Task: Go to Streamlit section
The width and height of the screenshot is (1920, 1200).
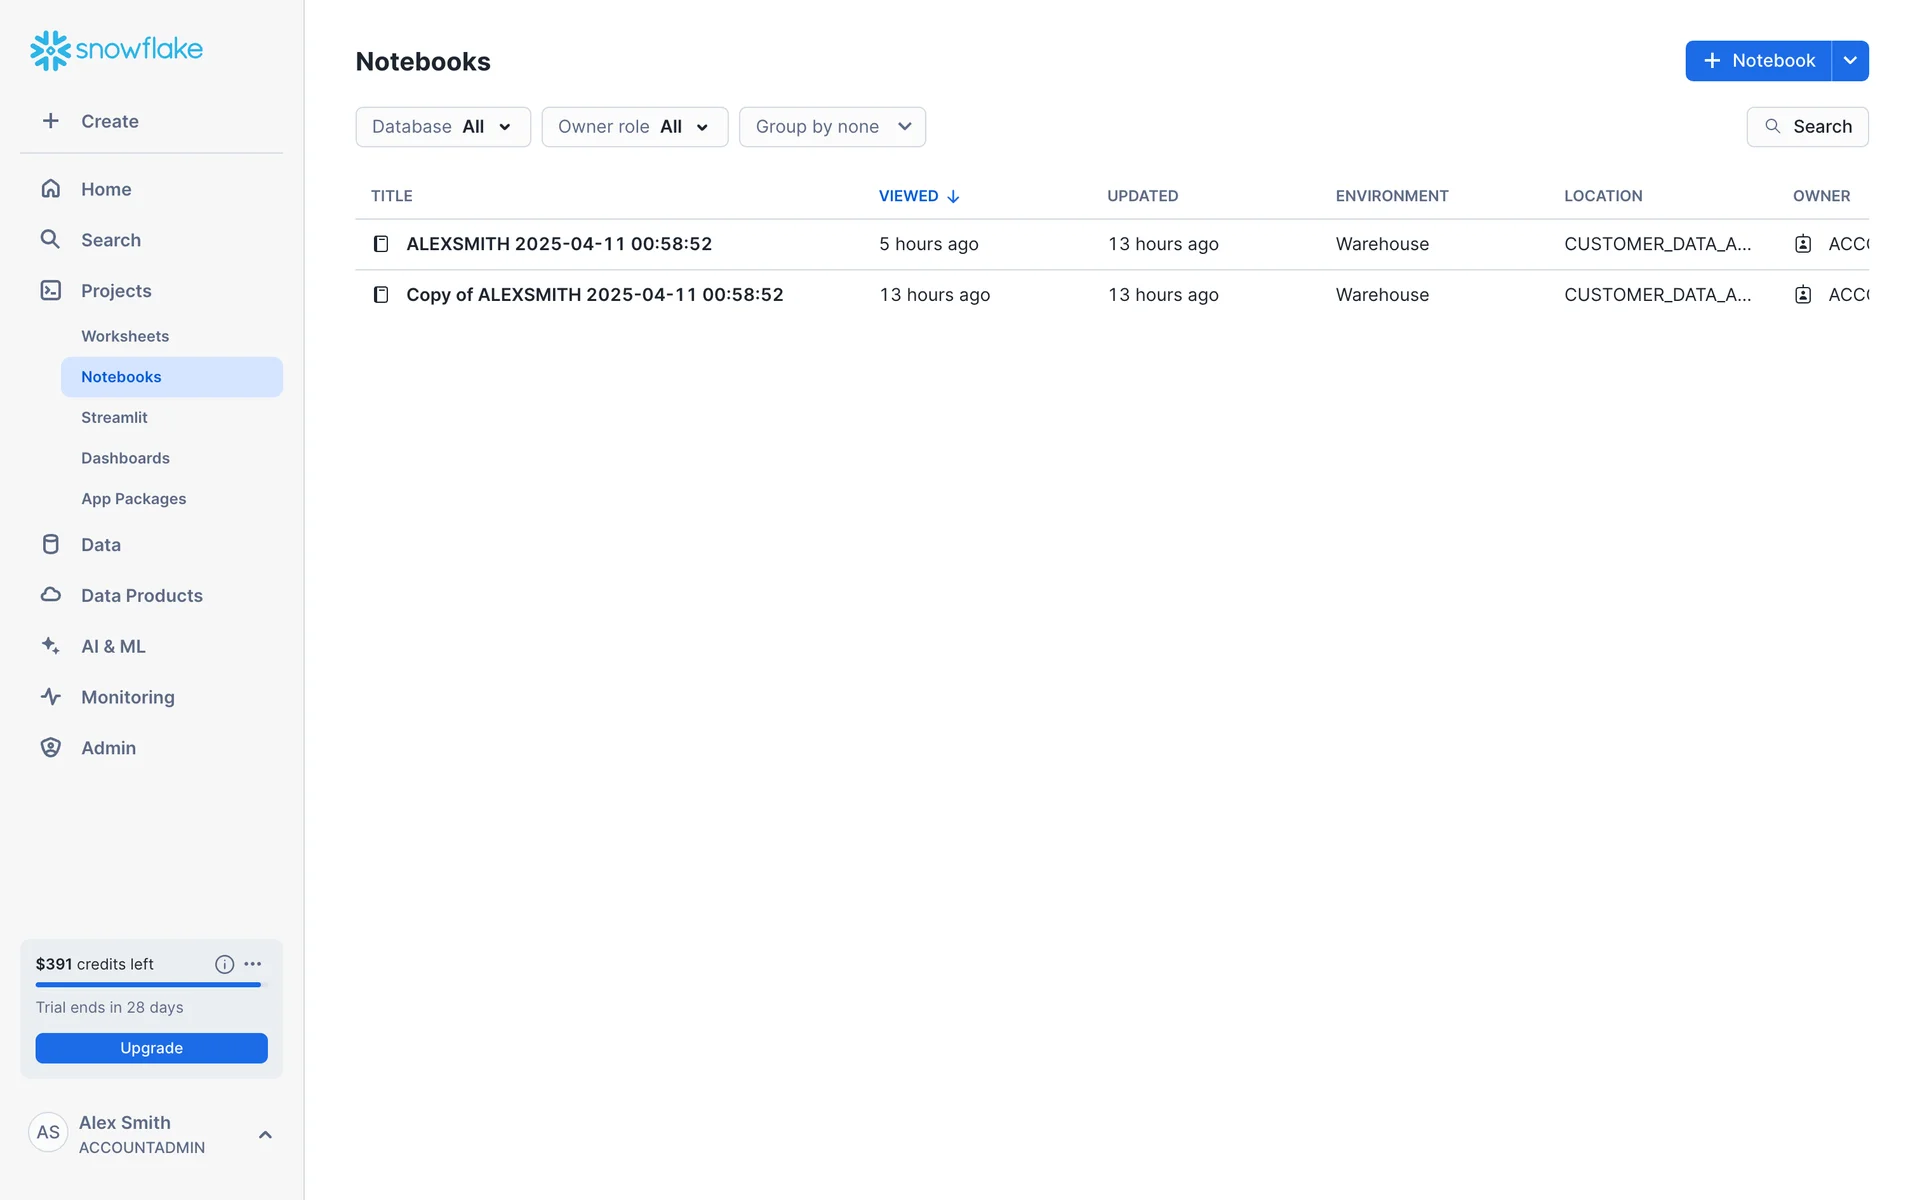Action: tap(114, 417)
